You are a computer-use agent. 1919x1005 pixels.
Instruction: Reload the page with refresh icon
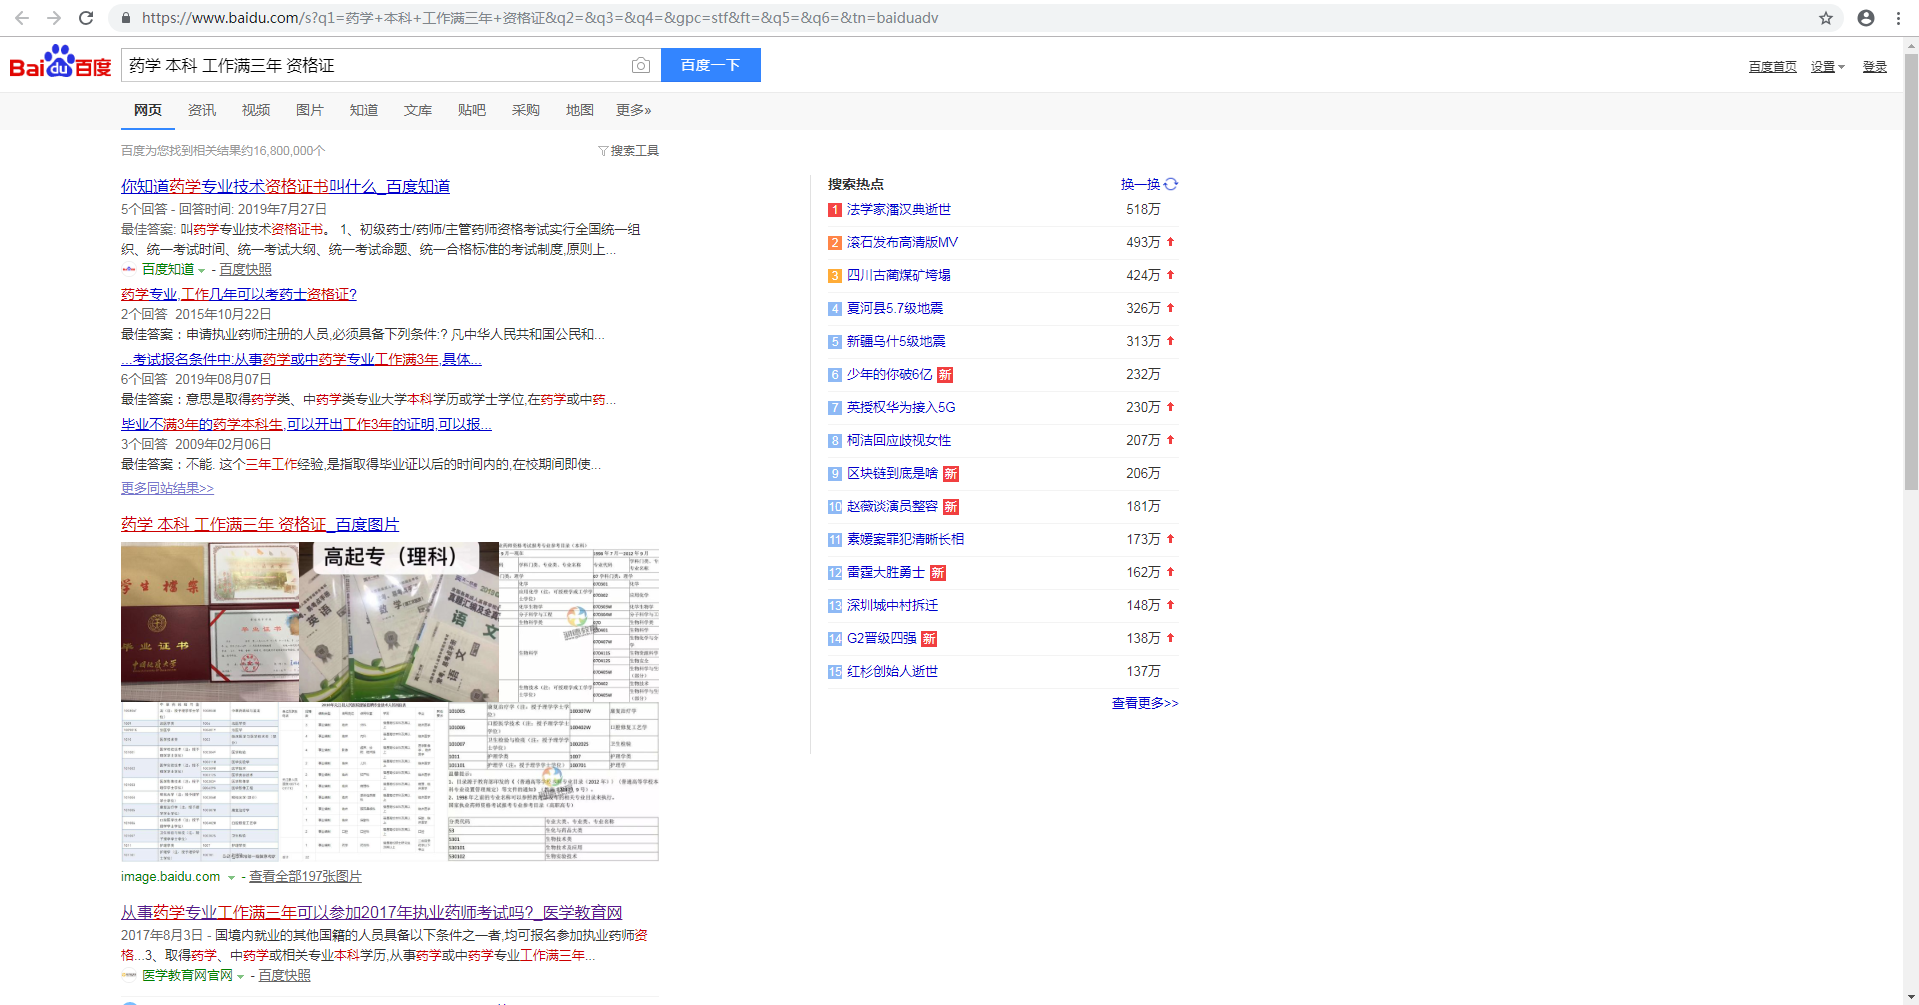(86, 18)
